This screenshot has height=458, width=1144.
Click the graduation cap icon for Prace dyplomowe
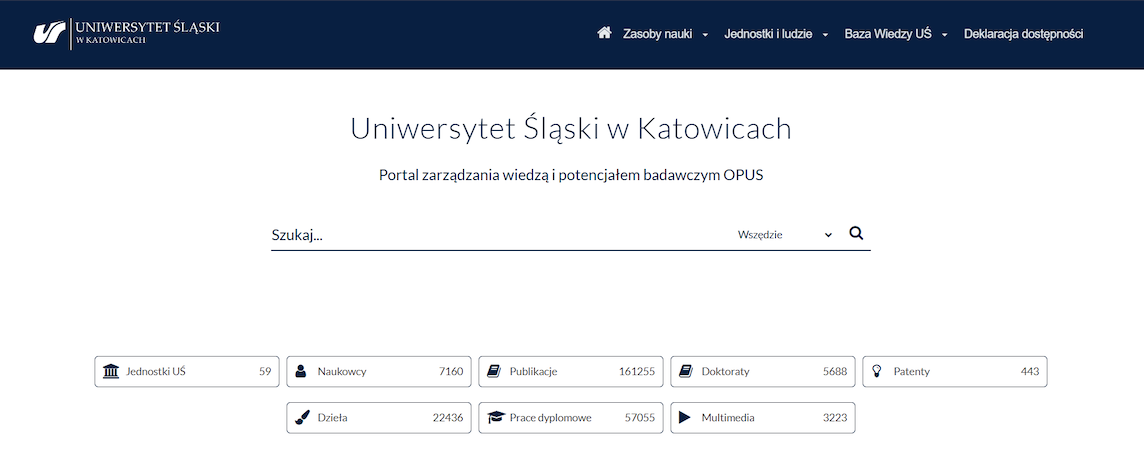tap(496, 418)
